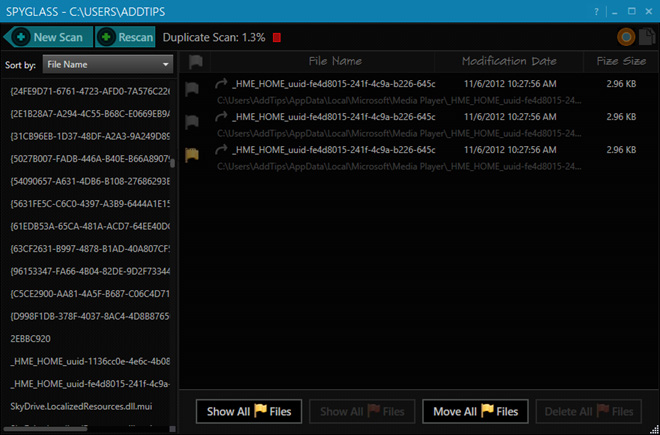Click third file's 11/6/2012 modification date
The width and height of the screenshot is (660, 435).
pyautogui.click(x=510, y=150)
